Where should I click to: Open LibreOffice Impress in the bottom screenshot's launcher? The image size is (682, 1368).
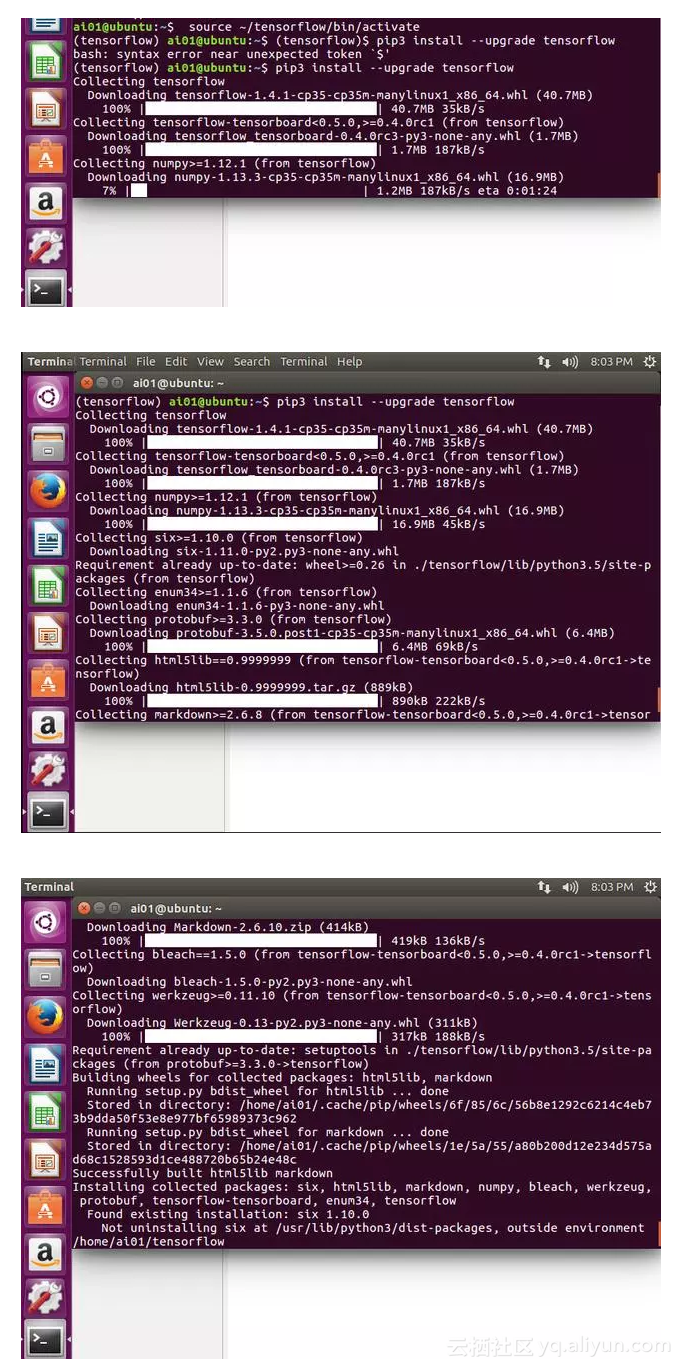(x=45, y=1158)
